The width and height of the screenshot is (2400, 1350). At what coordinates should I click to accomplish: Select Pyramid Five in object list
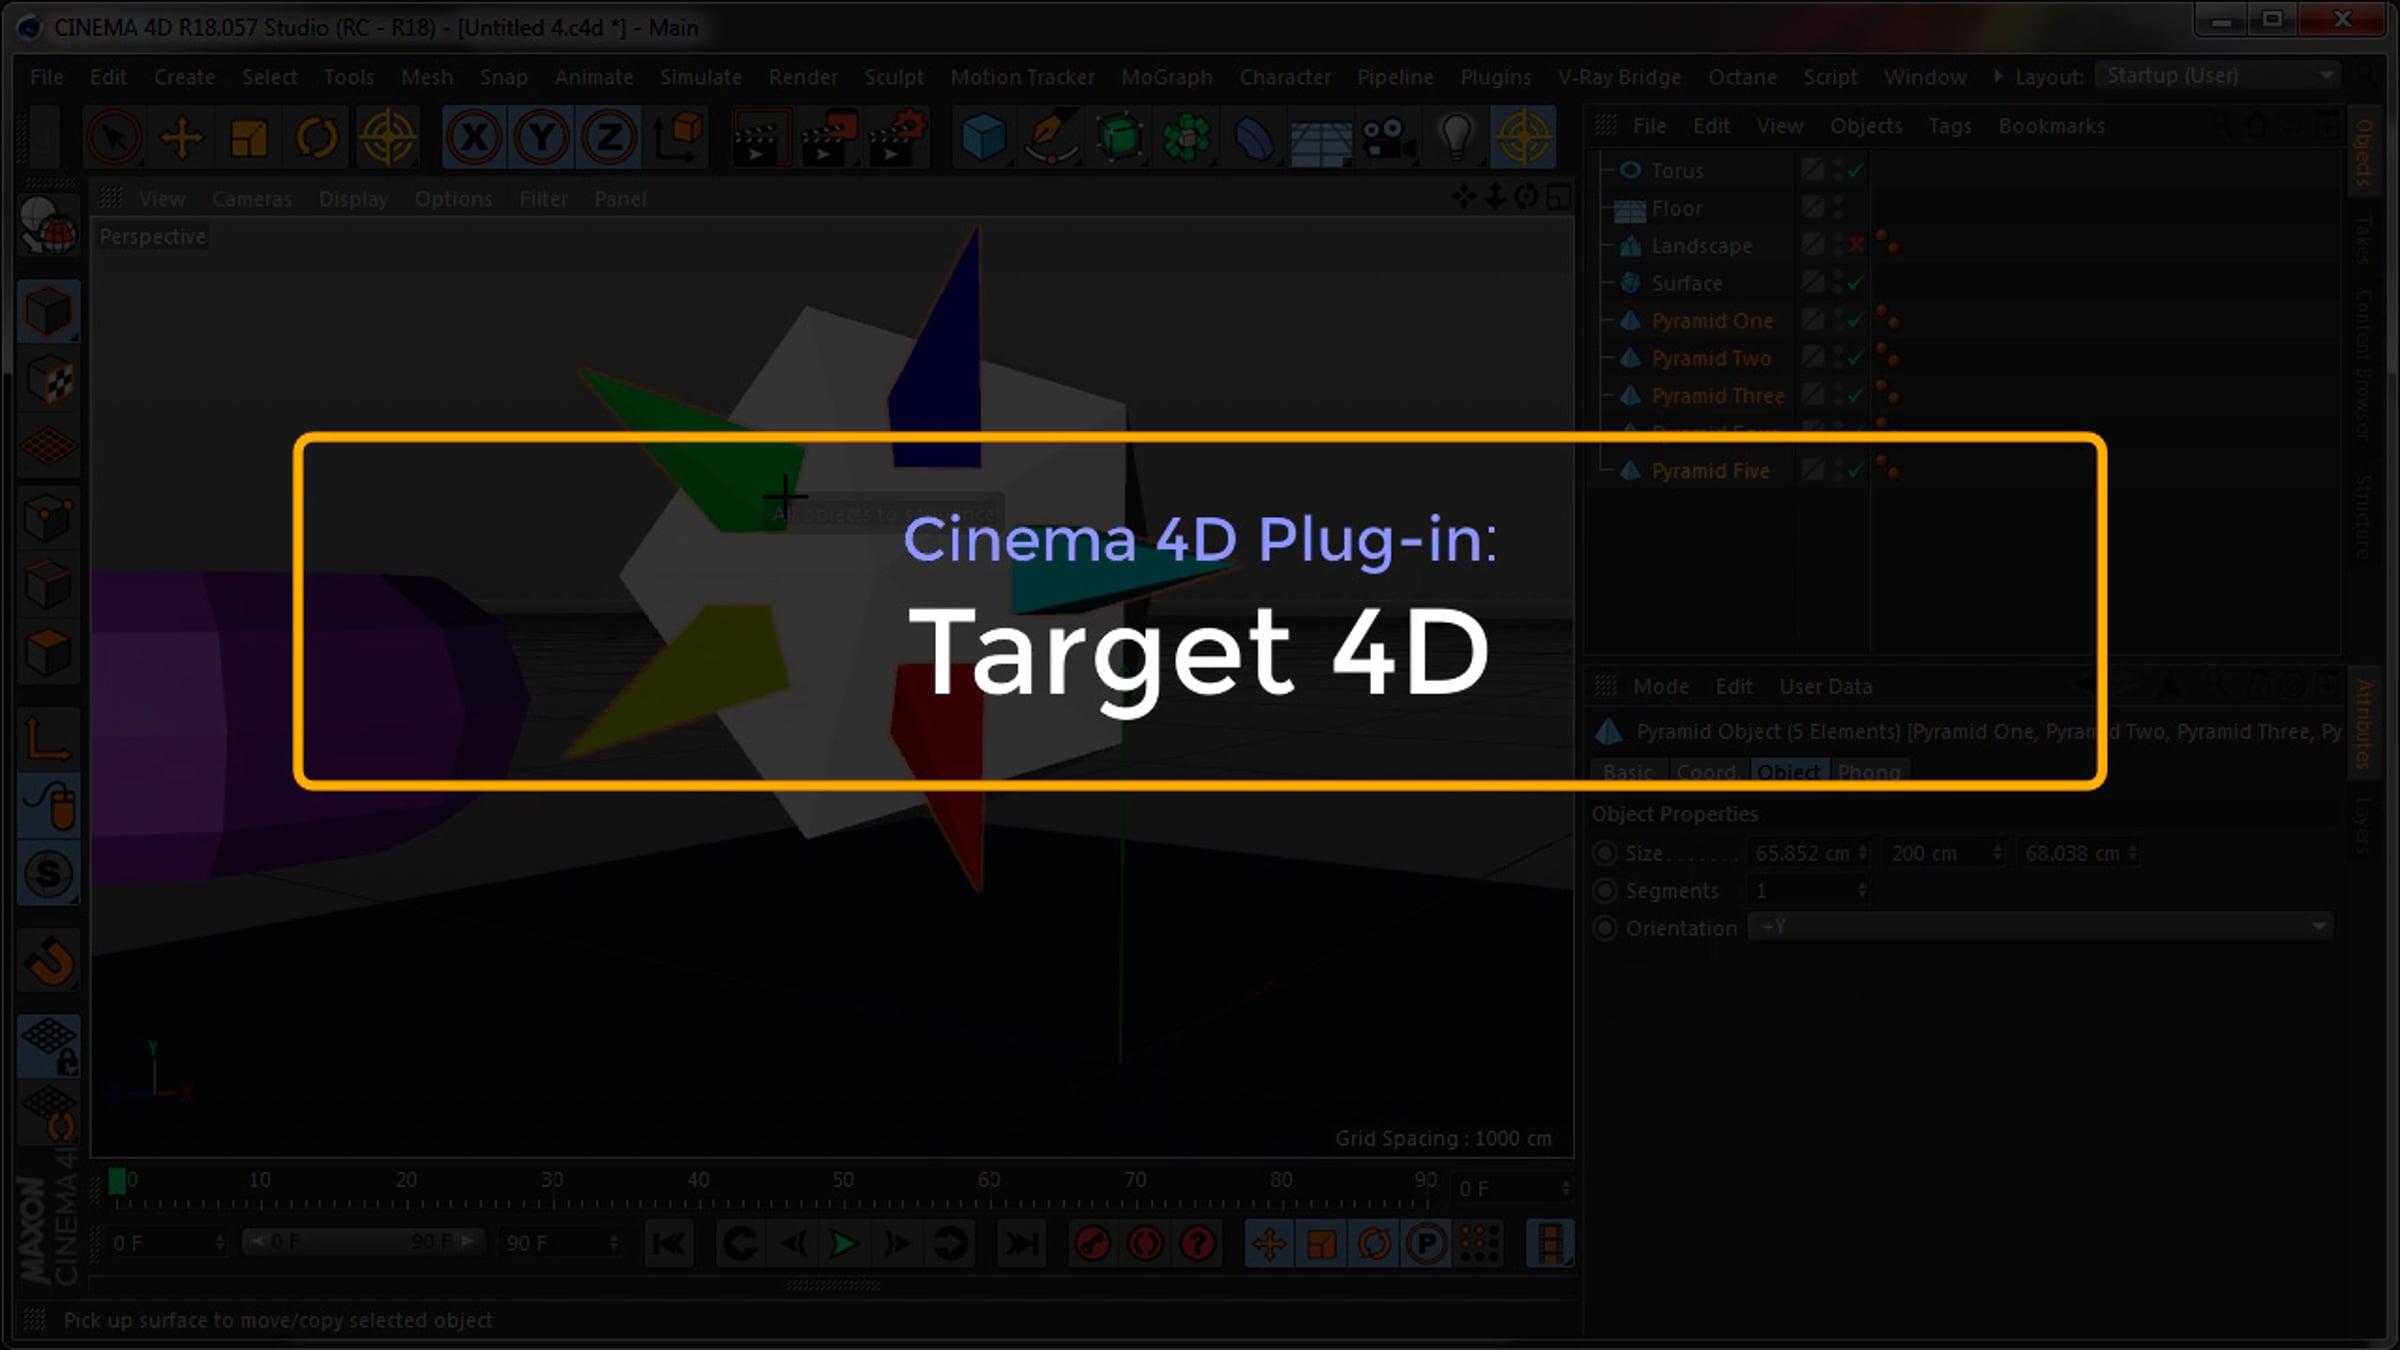tap(1710, 471)
